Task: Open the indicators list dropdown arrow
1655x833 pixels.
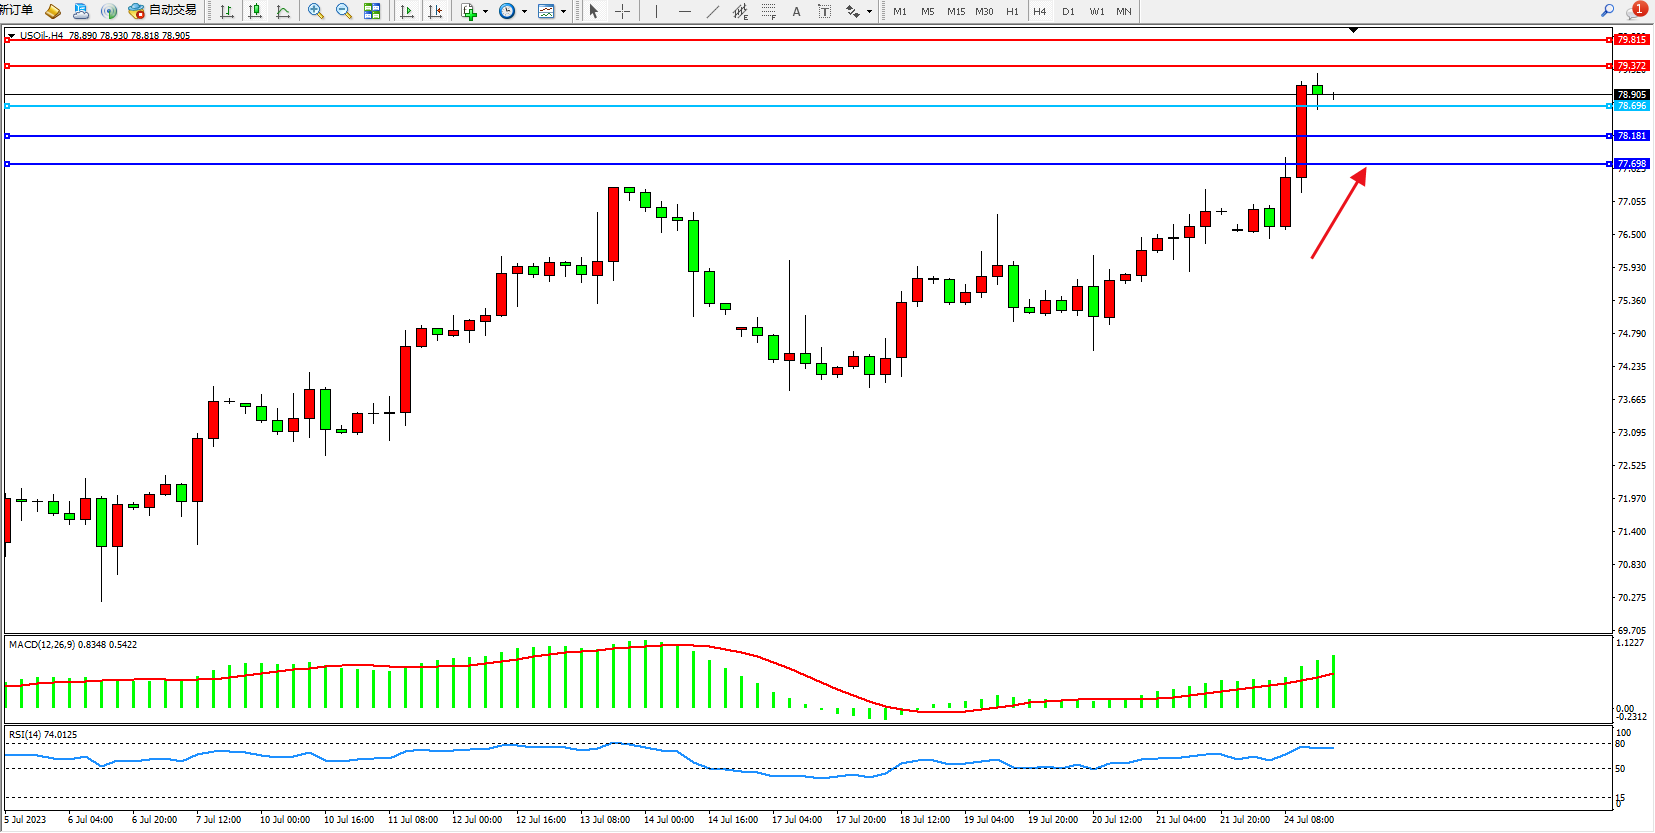Action: click(x=485, y=12)
